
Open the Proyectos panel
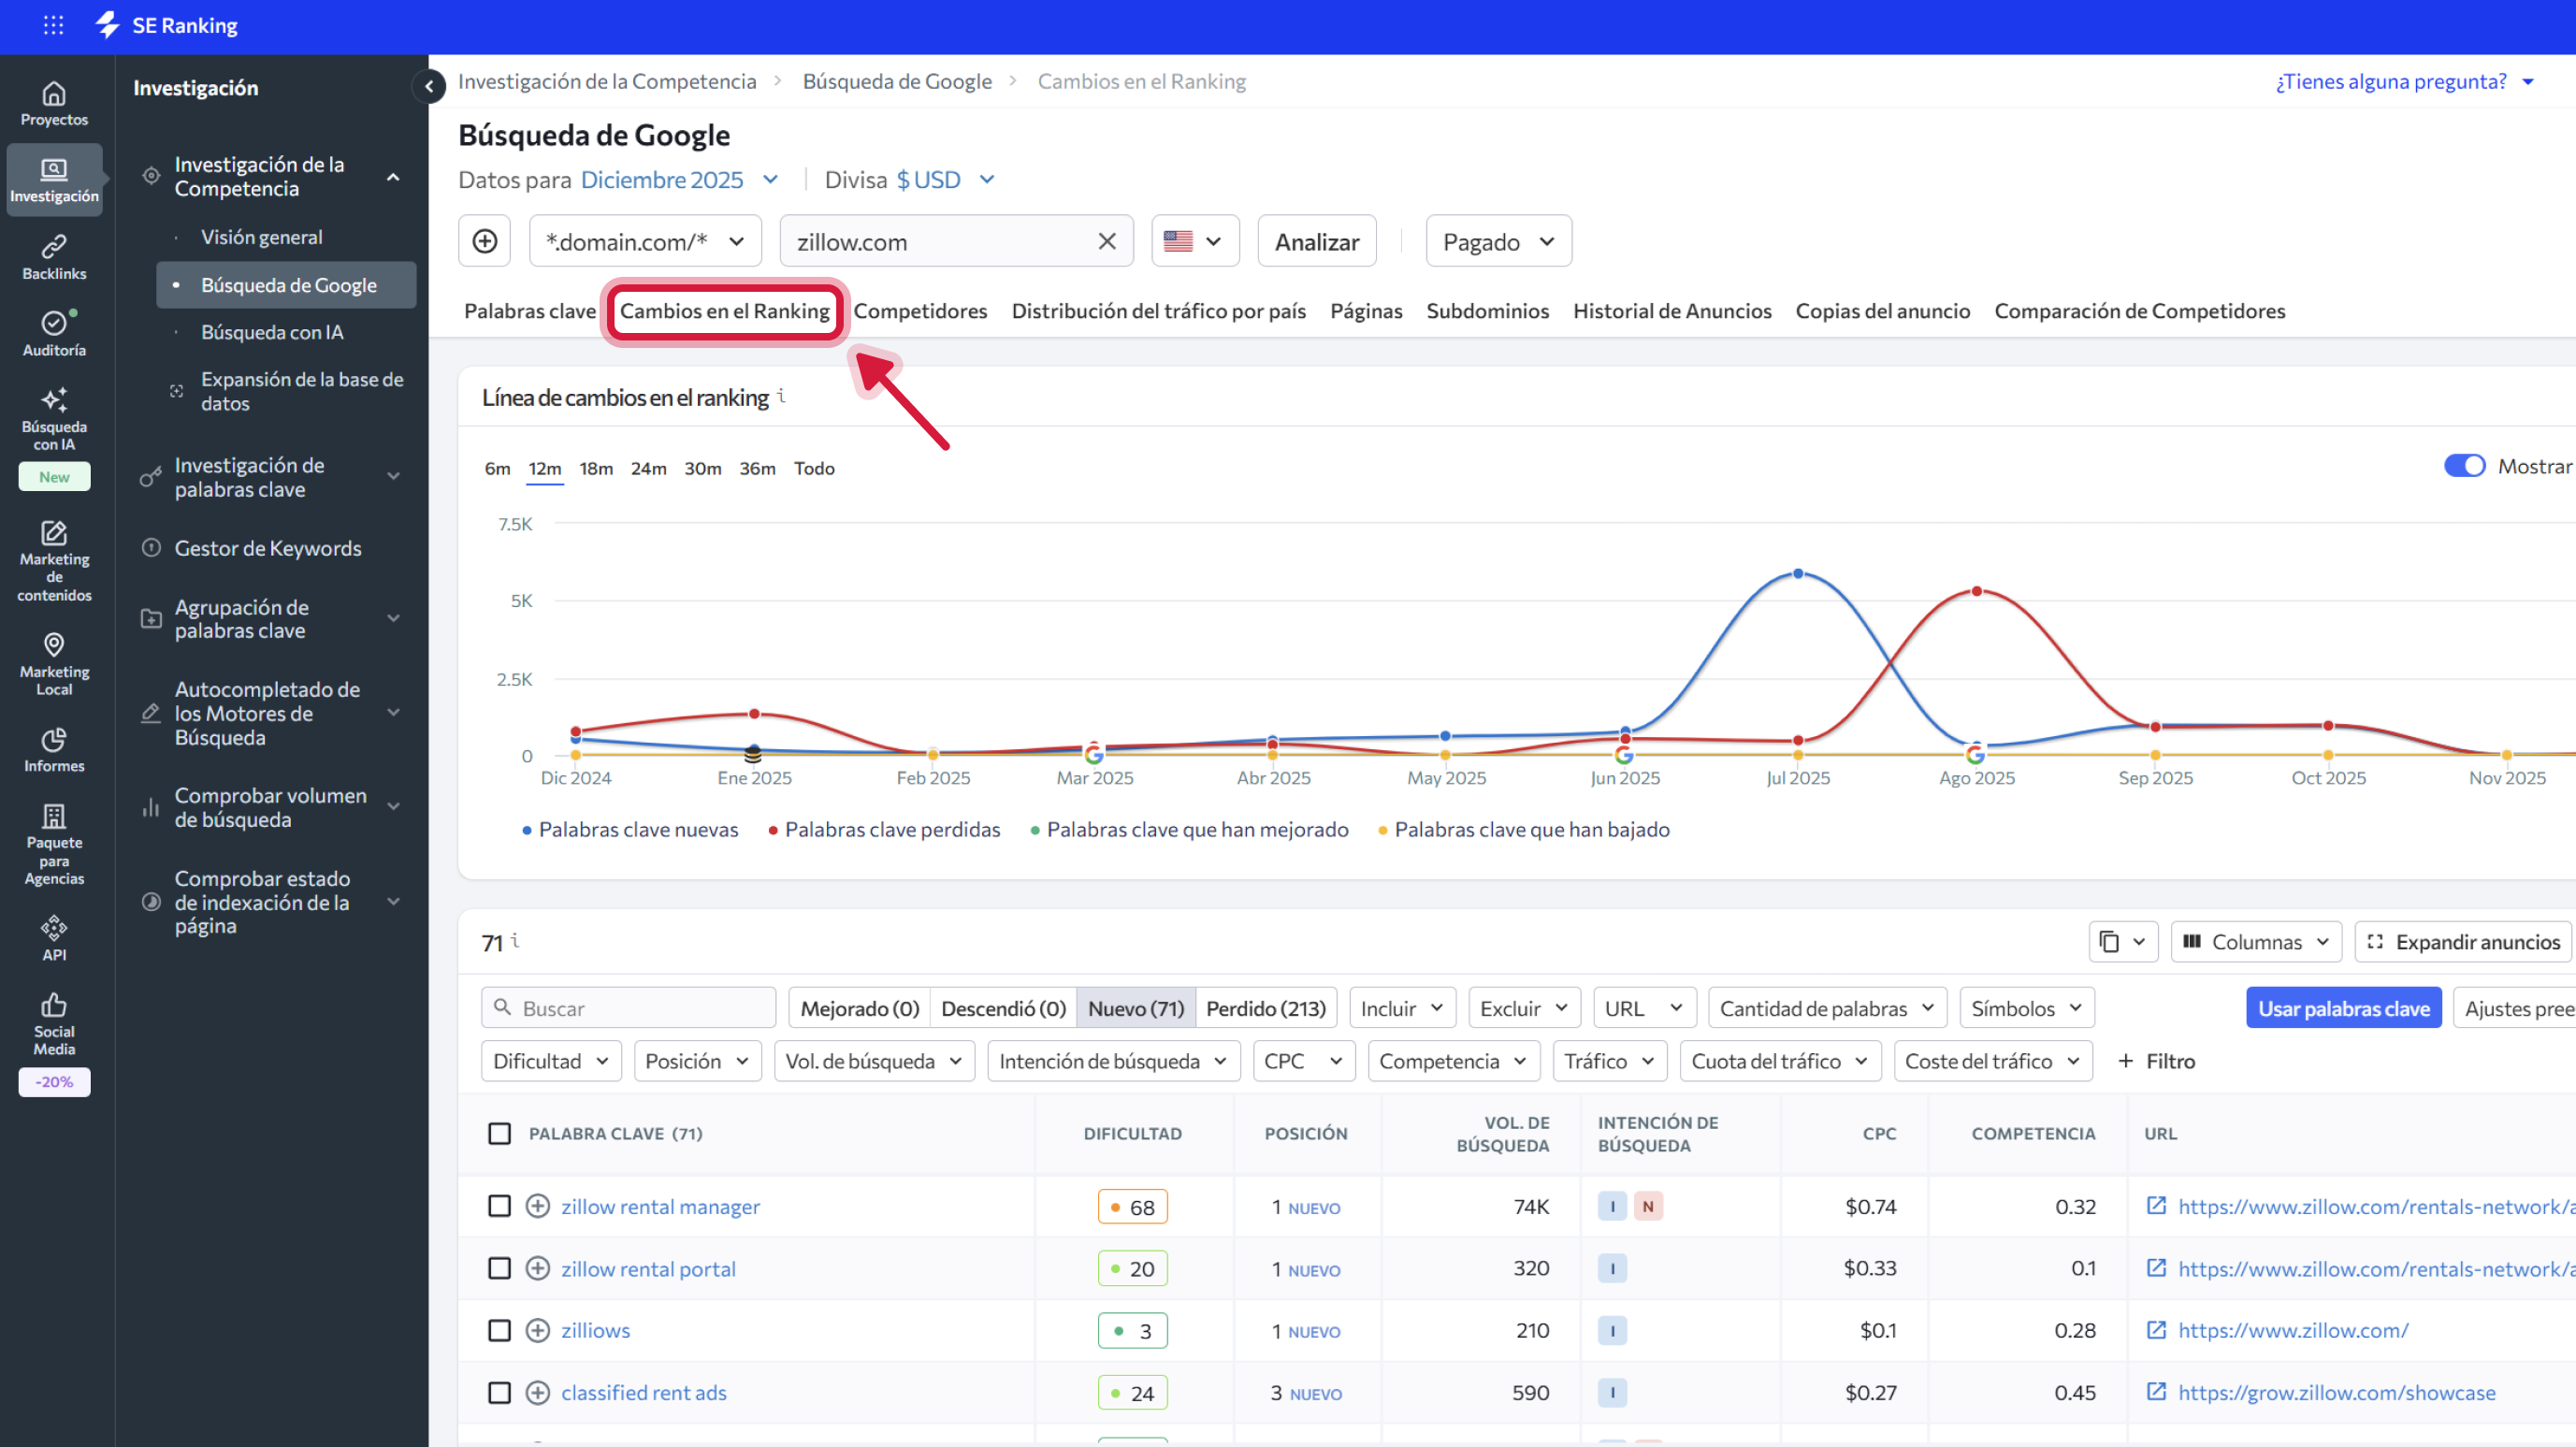[54, 102]
